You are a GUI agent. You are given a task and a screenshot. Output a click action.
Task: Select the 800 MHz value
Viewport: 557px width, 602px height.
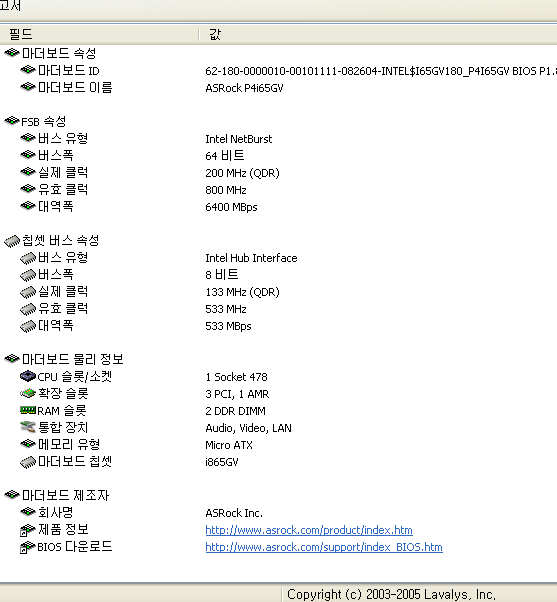point(226,190)
